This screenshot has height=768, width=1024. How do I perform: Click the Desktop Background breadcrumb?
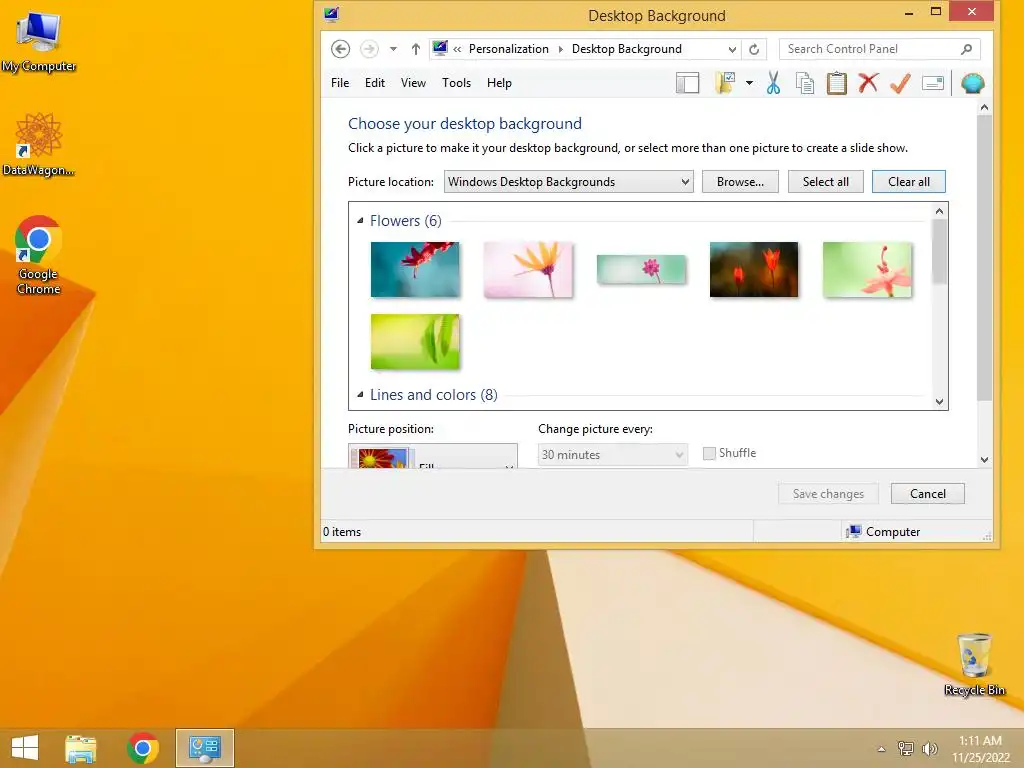(626, 49)
